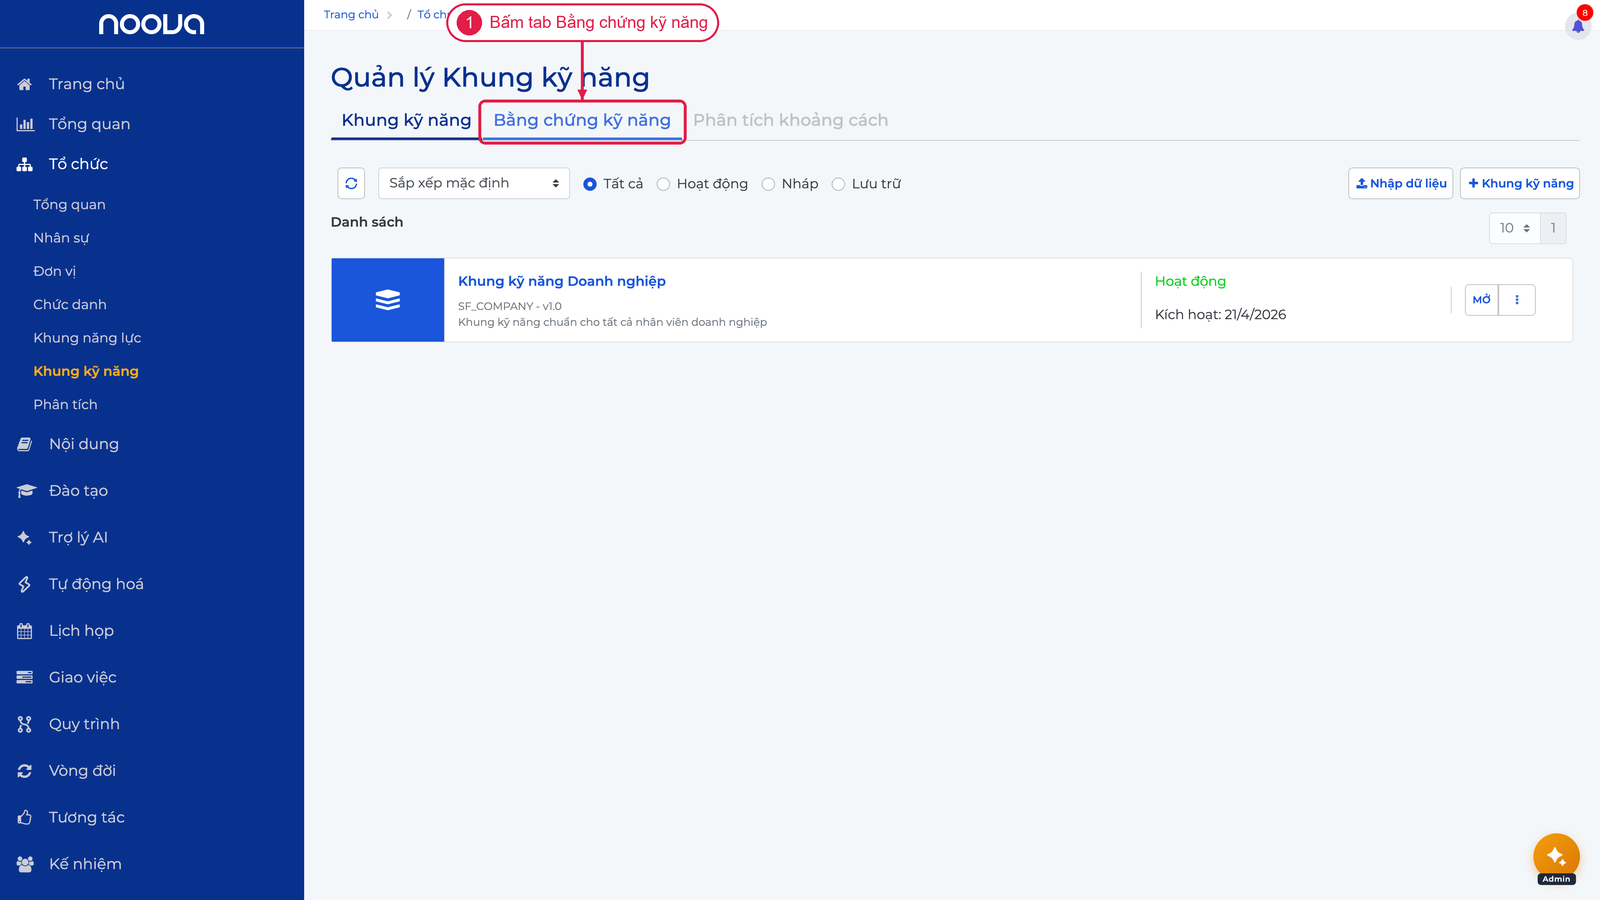Click the workflow icon beside Quy trình

[25, 724]
